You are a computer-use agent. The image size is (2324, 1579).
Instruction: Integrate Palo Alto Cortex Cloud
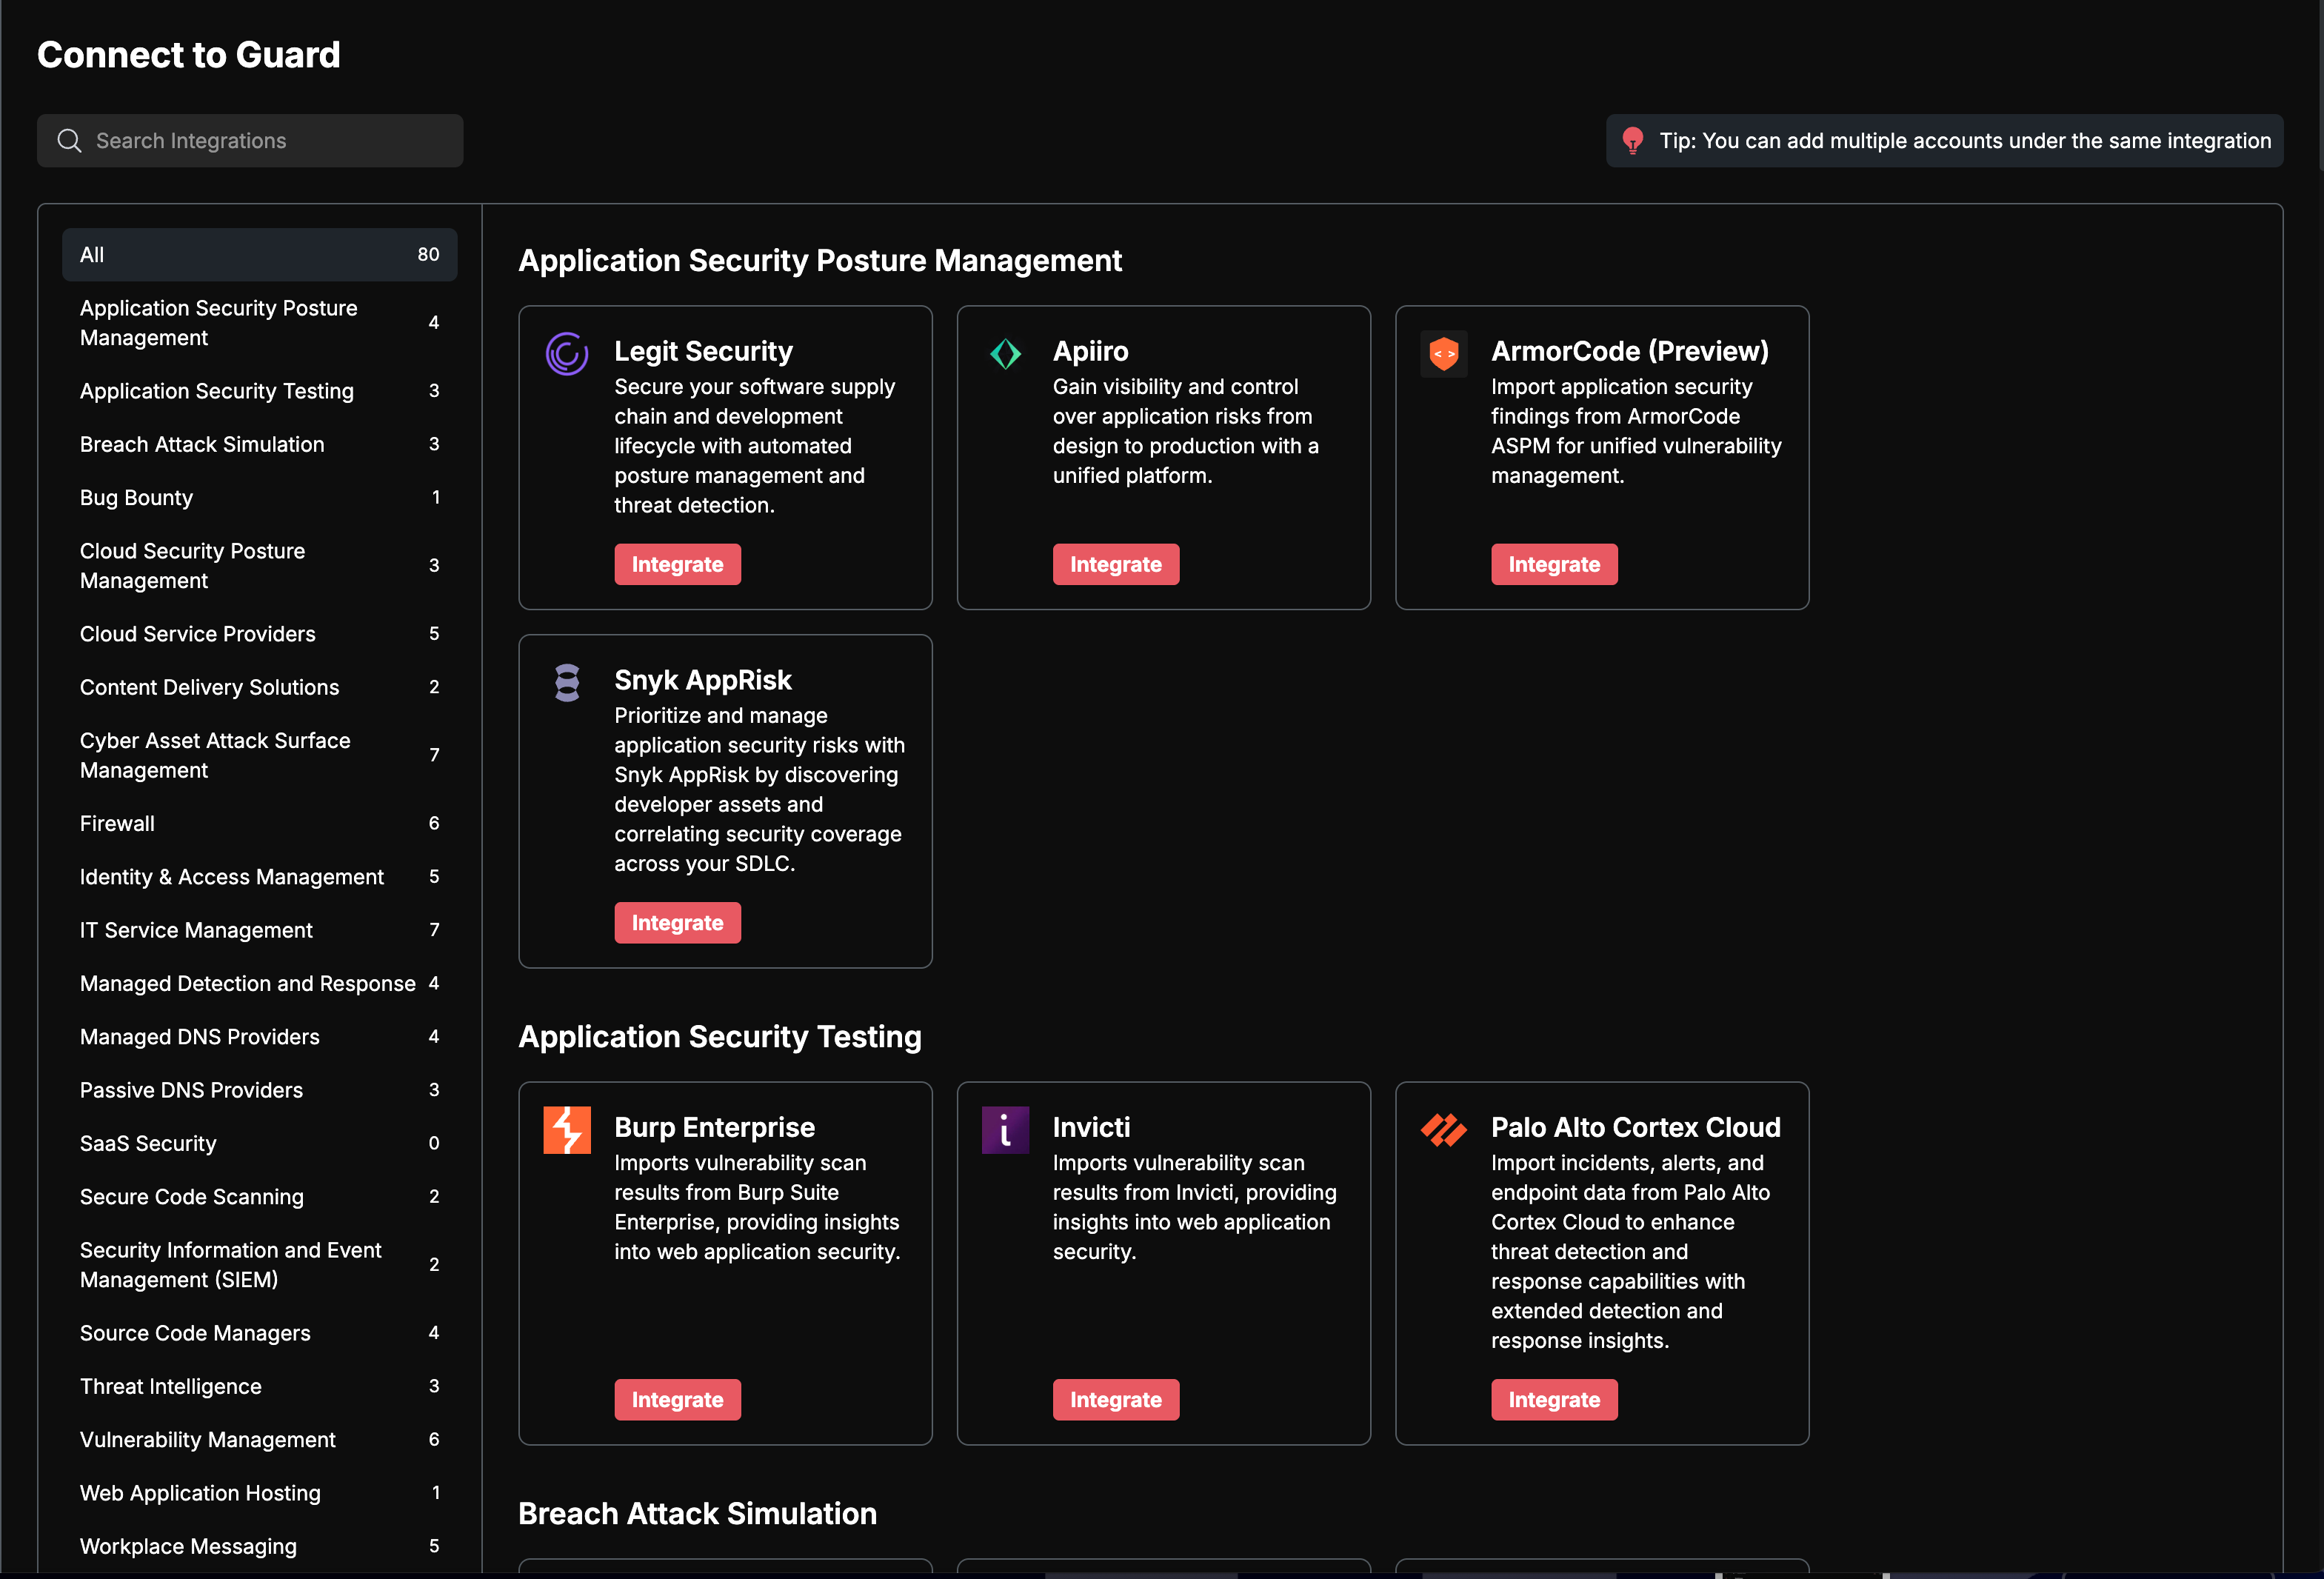(1553, 1400)
